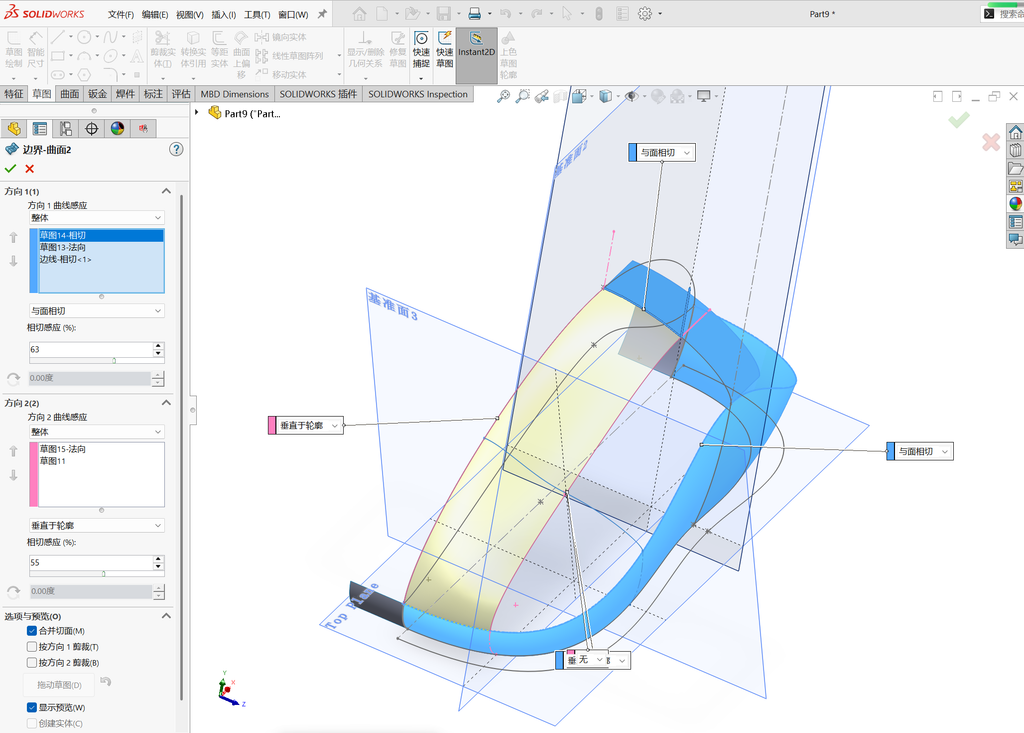This screenshot has width=1024, height=733.
Task: Open 方向 2 曲线感应 整体 dropdown
Action: 97,432
